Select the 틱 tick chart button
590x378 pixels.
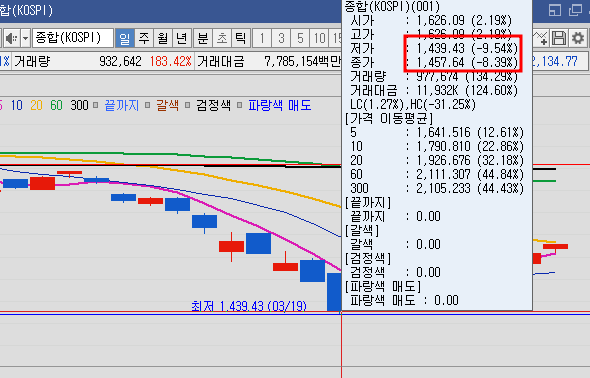pos(241,38)
